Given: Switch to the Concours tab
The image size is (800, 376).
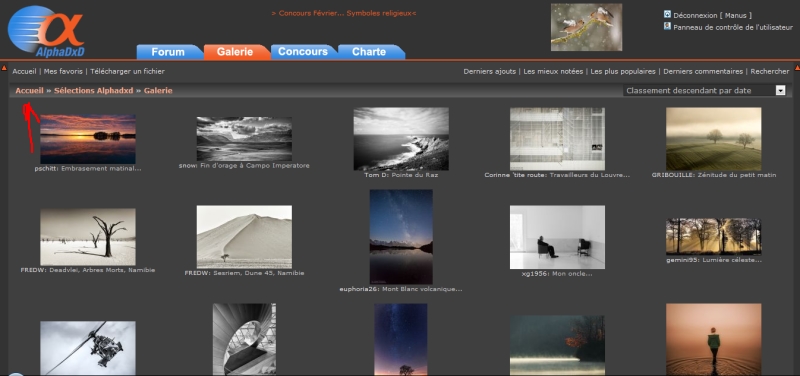Looking at the screenshot, I should (x=303, y=52).
